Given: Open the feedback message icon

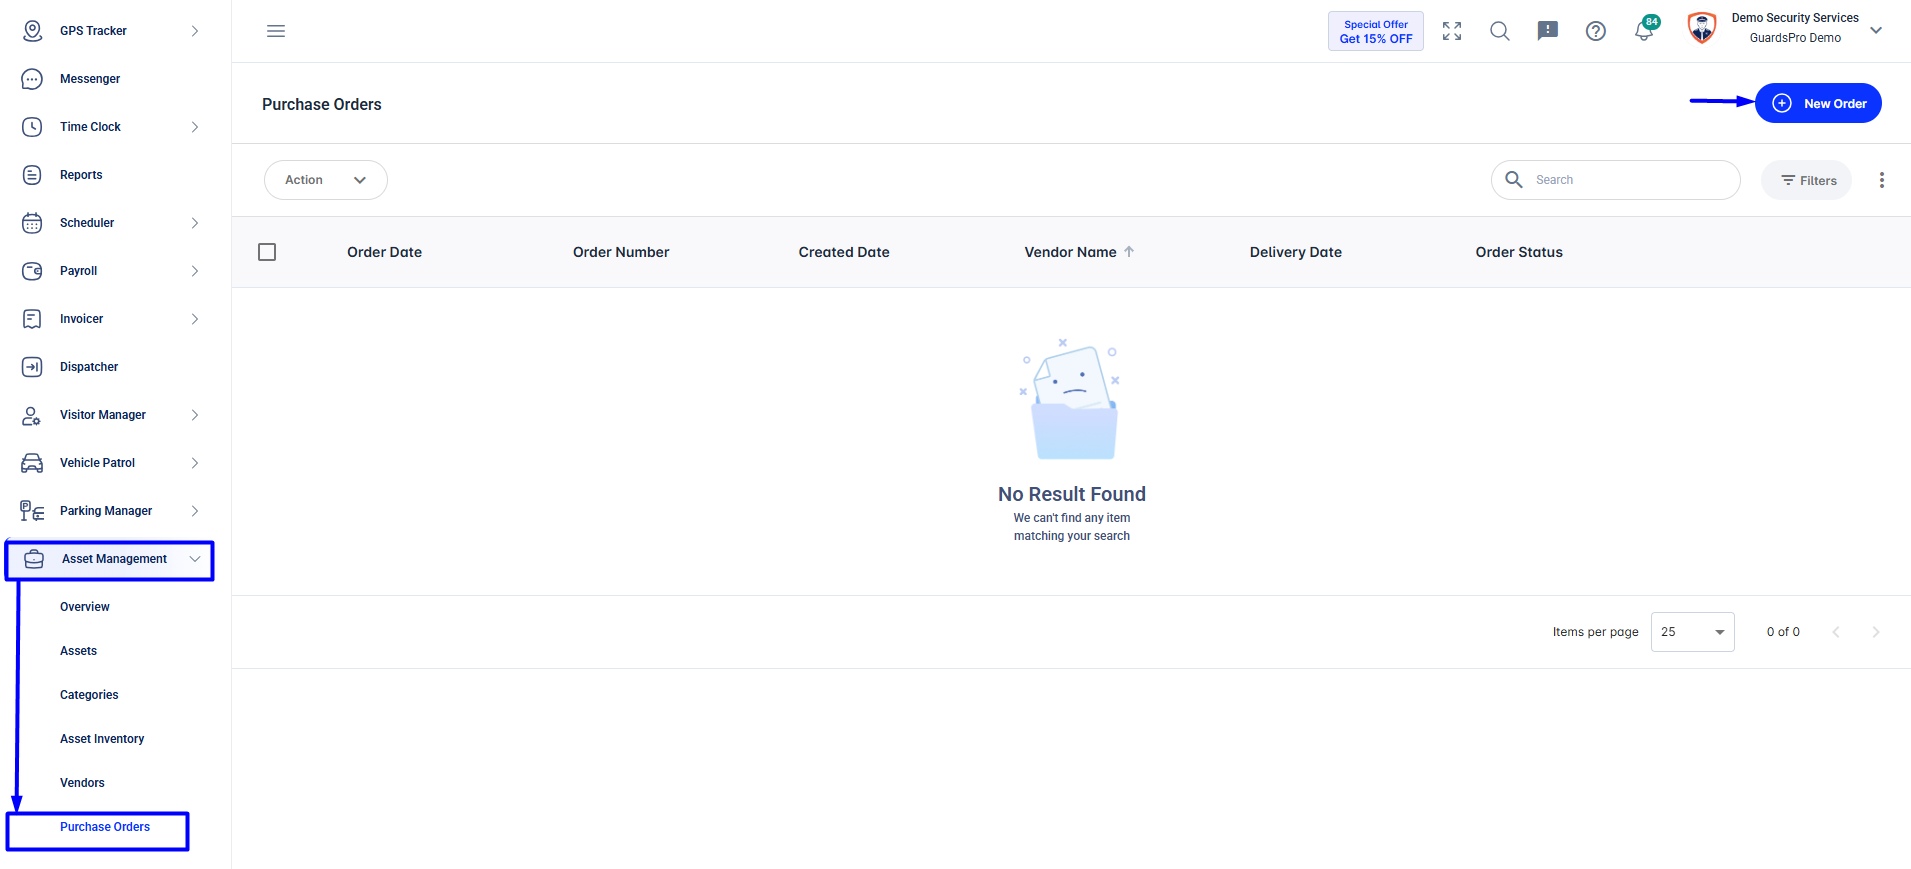Looking at the screenshot, I should pos(1548,31).
